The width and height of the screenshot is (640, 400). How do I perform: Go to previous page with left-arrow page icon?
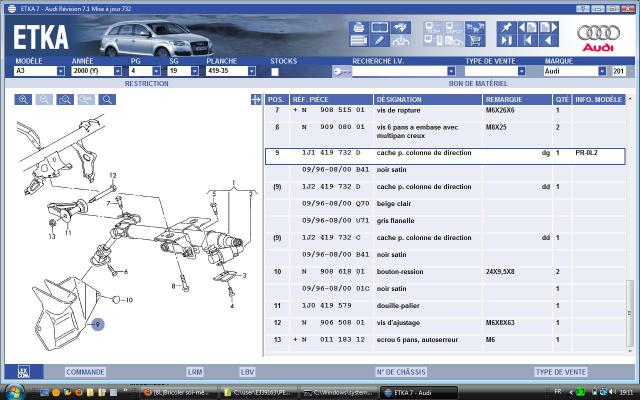(527, 27)
